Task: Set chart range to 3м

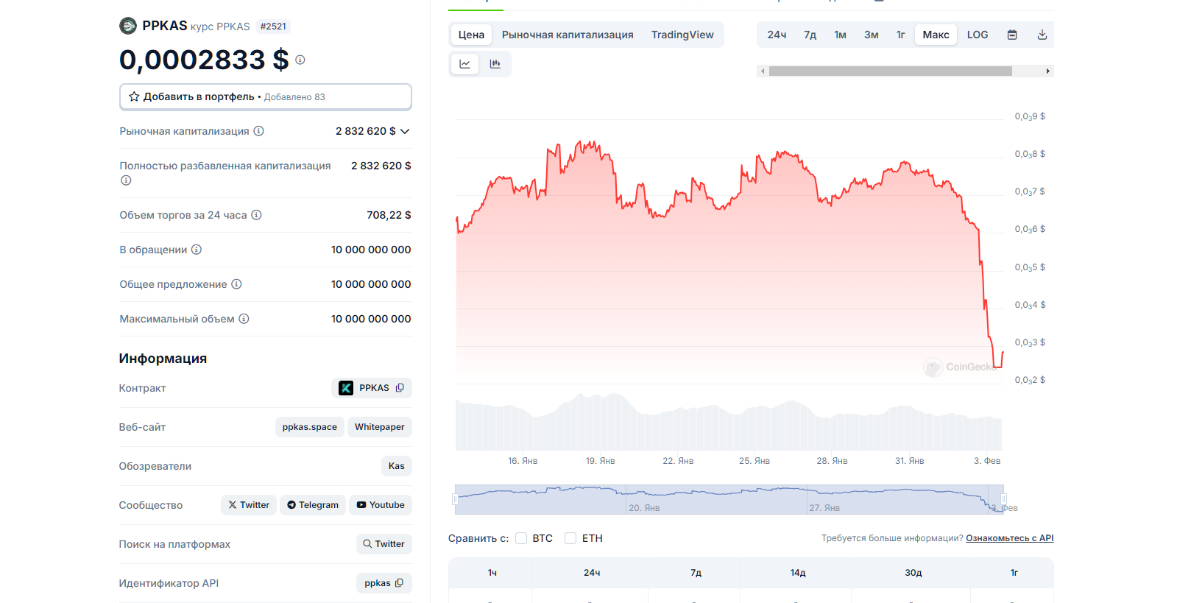Action: [871, 35]
